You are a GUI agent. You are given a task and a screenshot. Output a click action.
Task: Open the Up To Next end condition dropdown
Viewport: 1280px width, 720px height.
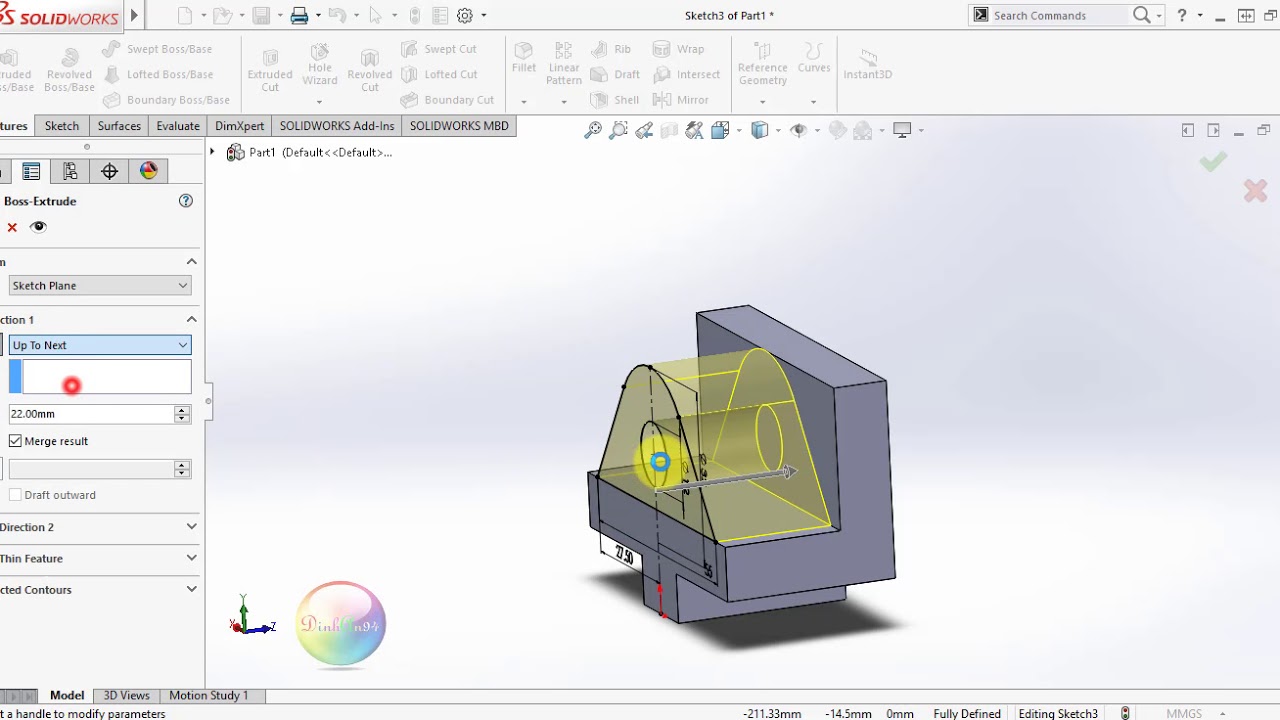[x=99, y=345]
